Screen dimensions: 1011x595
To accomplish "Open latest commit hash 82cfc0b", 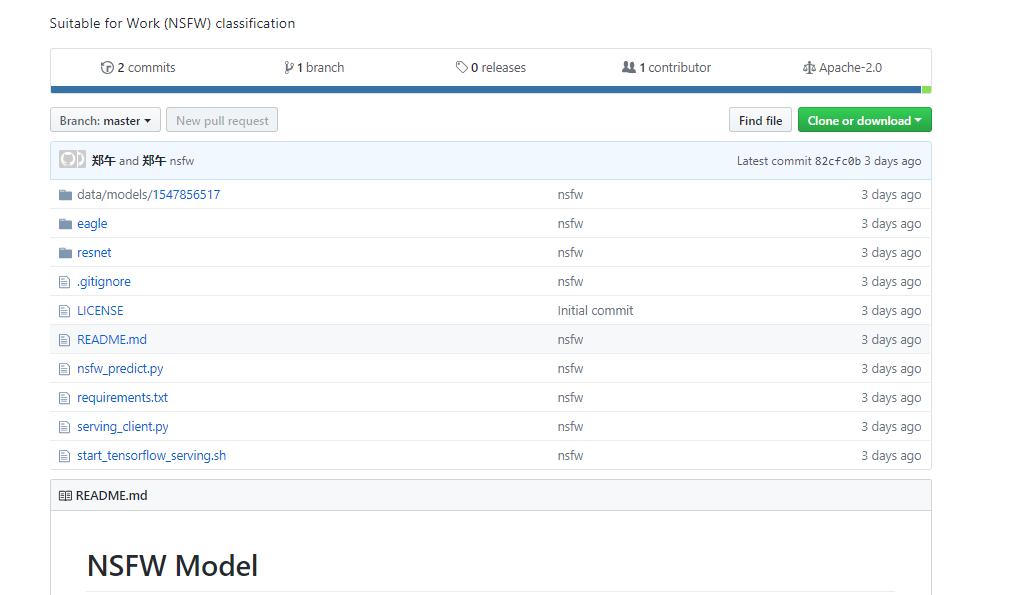I will (x=838, y=161).
